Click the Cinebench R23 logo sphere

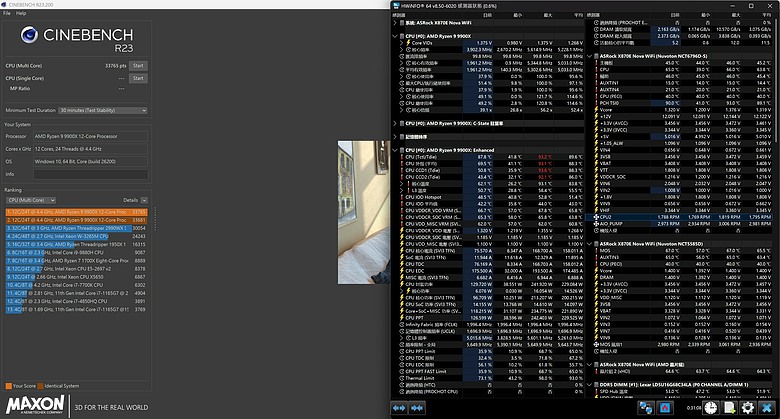click(x=29, y=35)
